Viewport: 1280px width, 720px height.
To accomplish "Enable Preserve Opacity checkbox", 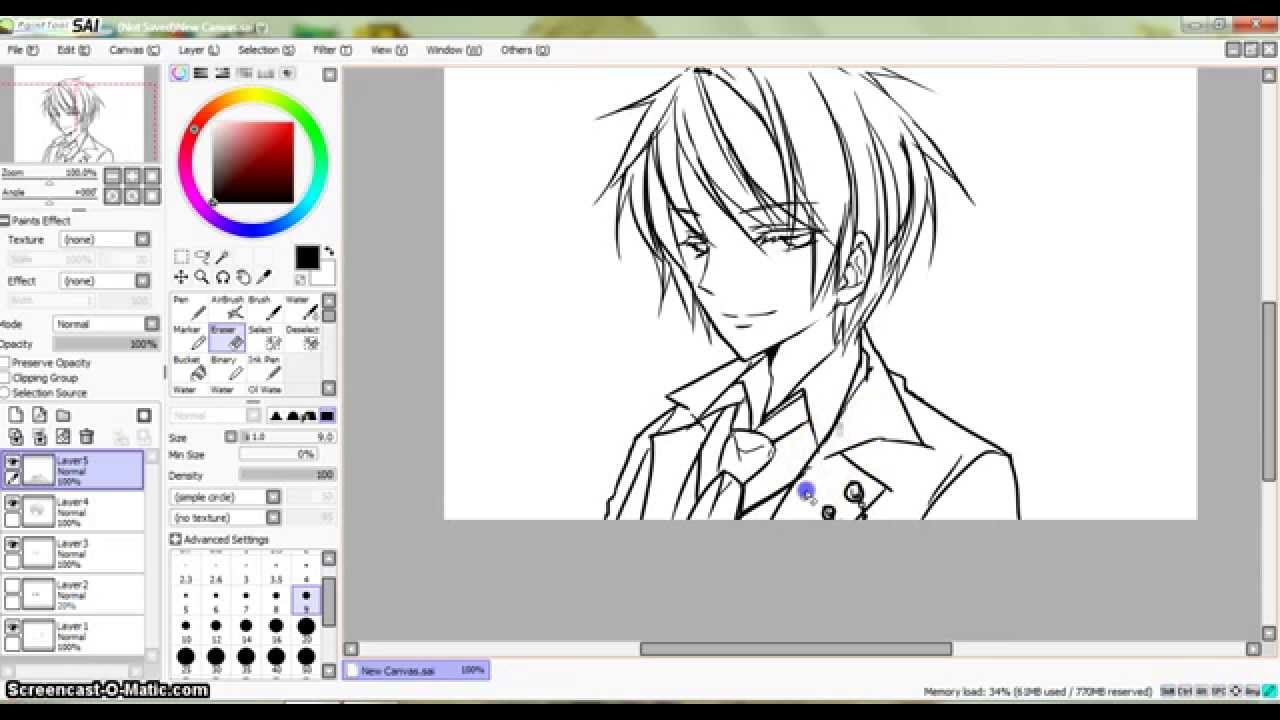I will coord(5,363).
